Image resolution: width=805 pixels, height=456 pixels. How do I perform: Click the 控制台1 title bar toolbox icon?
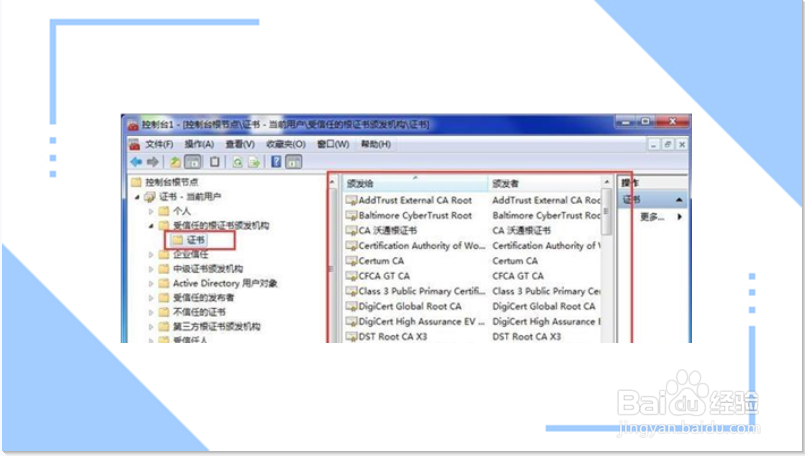click(133, 125)
